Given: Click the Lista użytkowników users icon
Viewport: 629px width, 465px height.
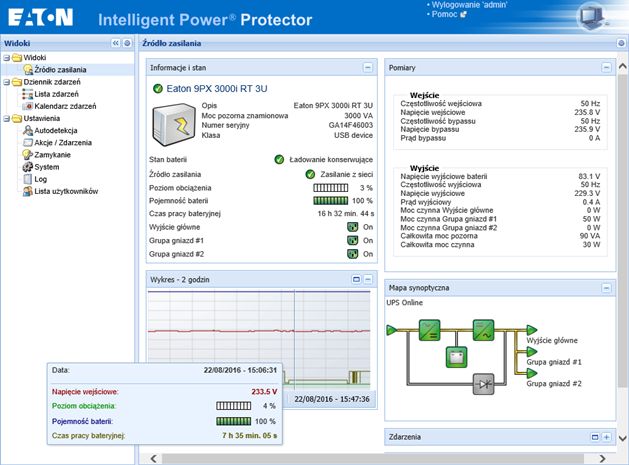Looking at the screenshot, I should point(28,191).
